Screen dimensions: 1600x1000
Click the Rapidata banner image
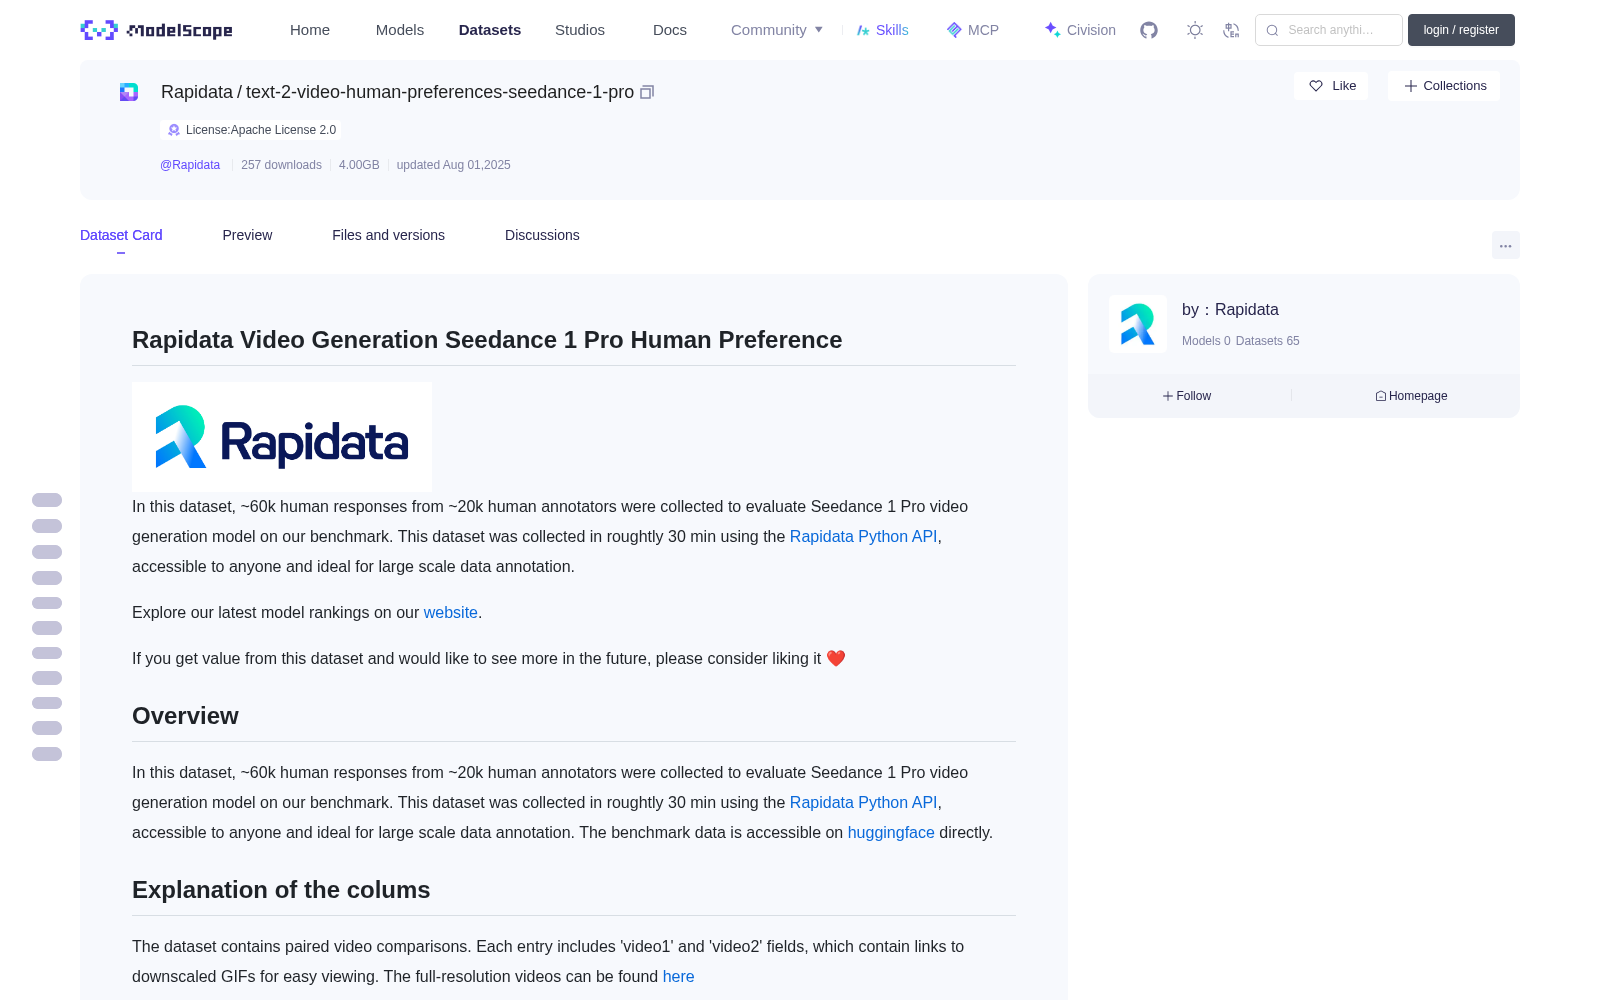tap(282, 437)
